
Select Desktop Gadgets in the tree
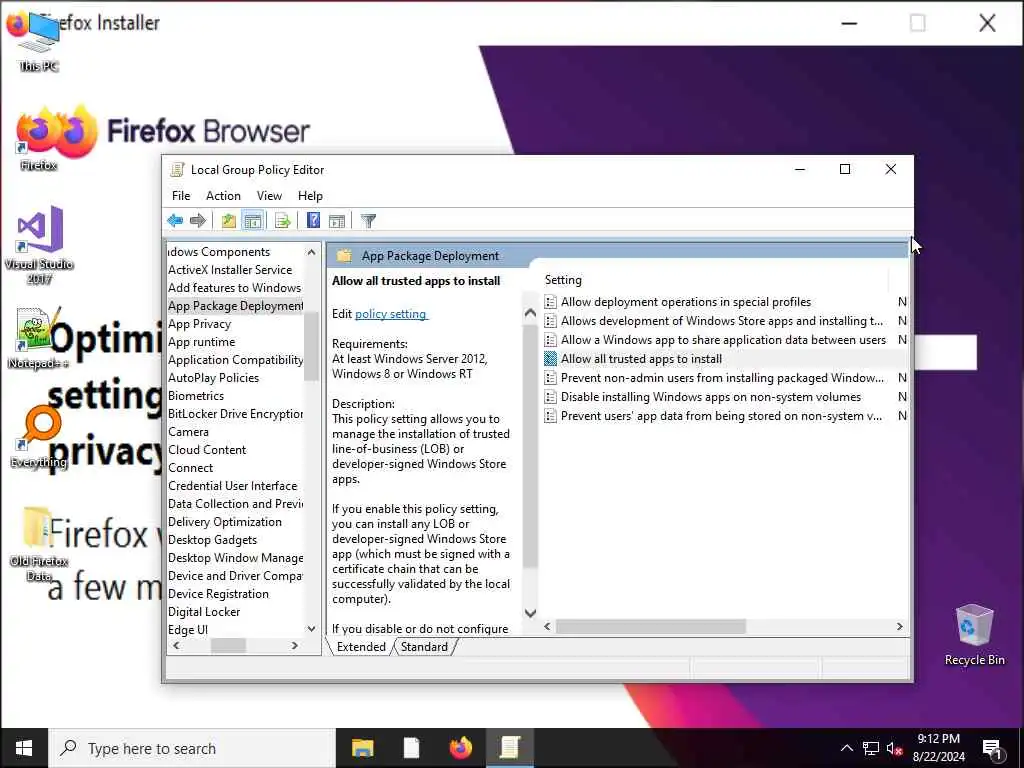[x=212, y=540]
